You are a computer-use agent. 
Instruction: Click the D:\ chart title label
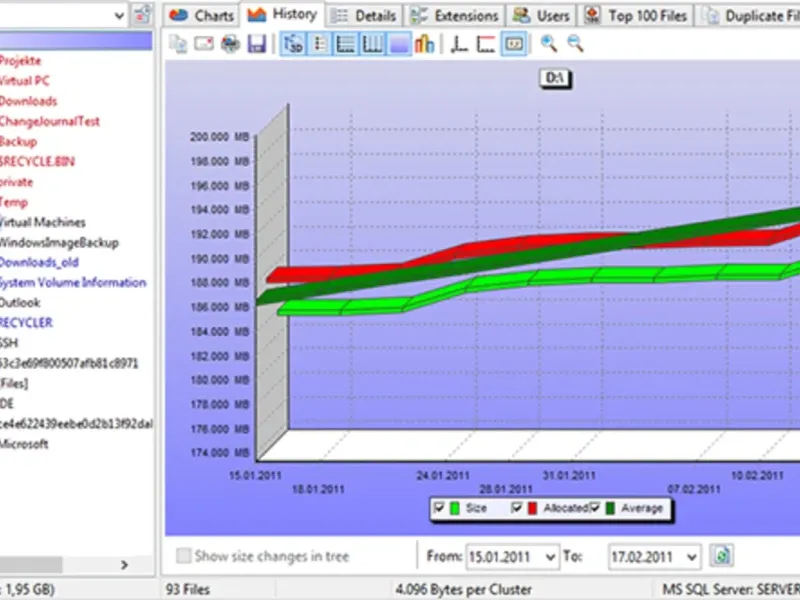tap(555, 78)
